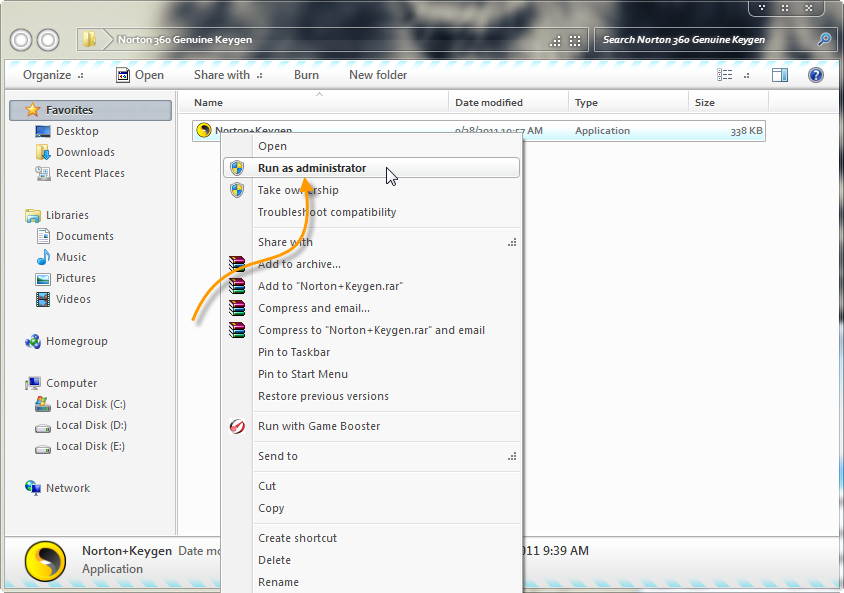The image size is (844, 593).
Task: Select Local Disk (E:) in sidebar
Action: click(x=90, y=446)
